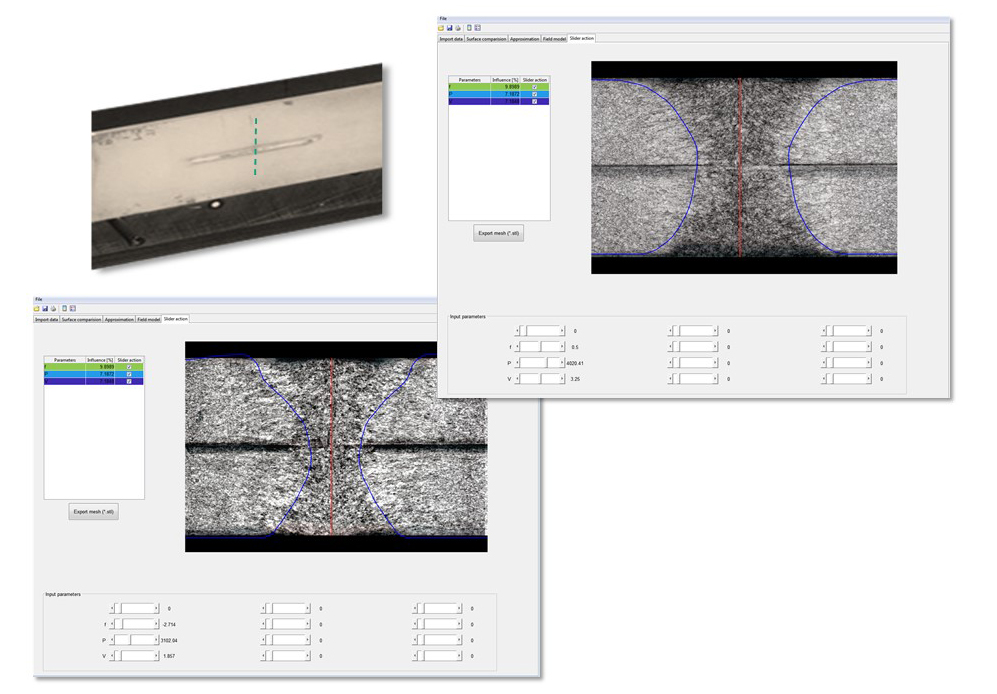Click the f value -2.714 in the back window
The width and height of the screenshot is (997, 694).
(x=169, y=625)
